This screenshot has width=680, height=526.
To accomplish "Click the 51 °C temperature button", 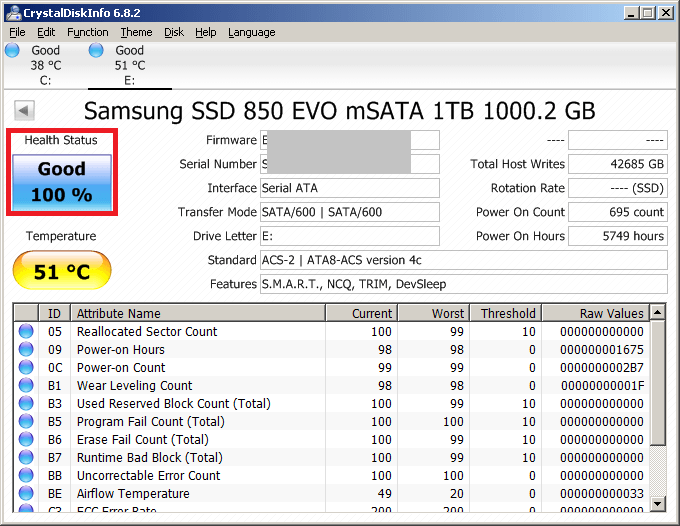I will 62,270.
